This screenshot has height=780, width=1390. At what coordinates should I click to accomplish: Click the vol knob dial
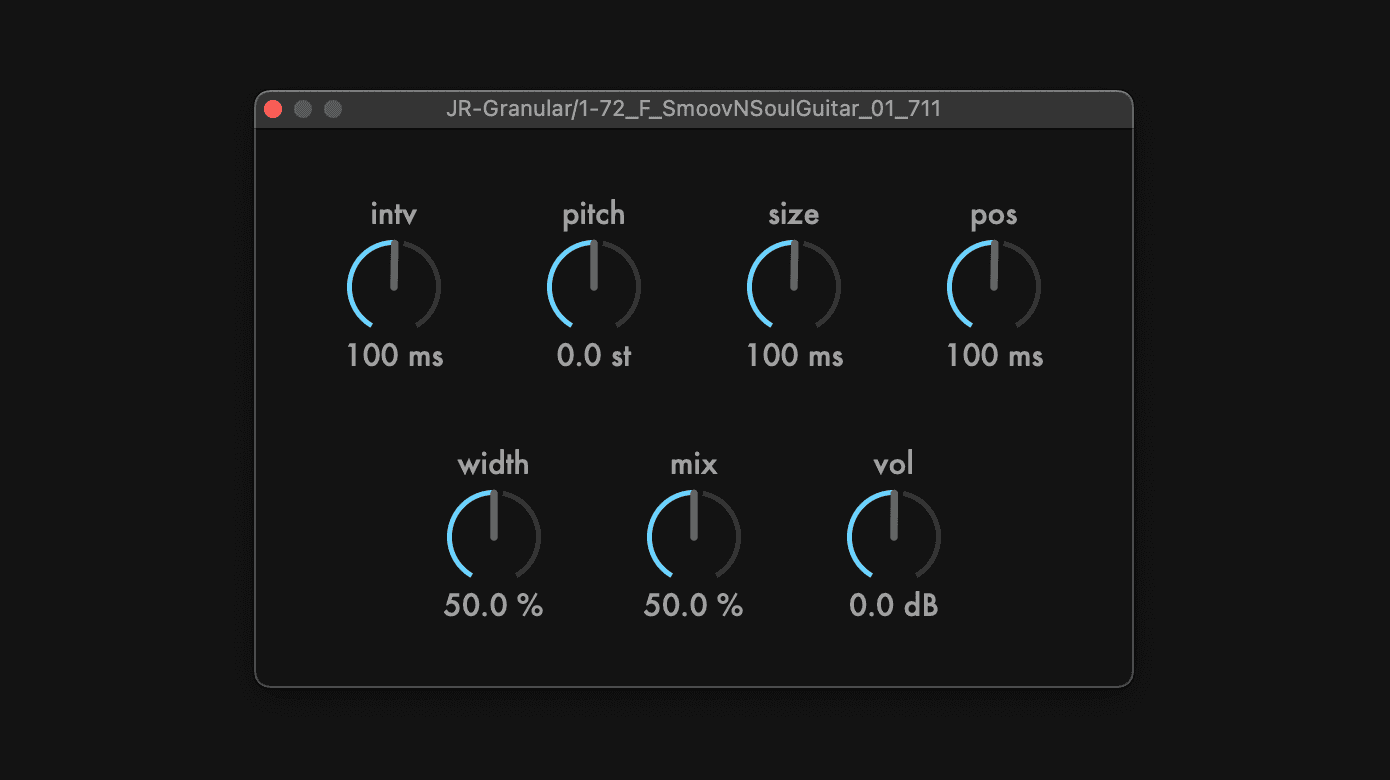[894, 536]
